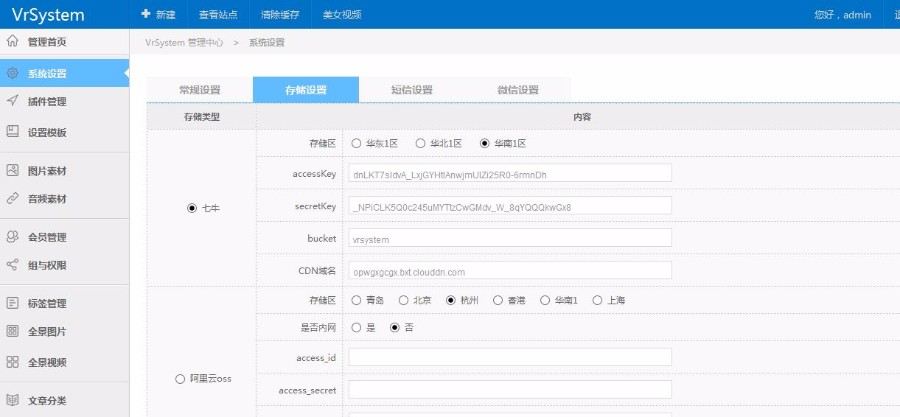Click the book icon beside 文章分类
Screen dimensions: 900x417
pos(12,400)
